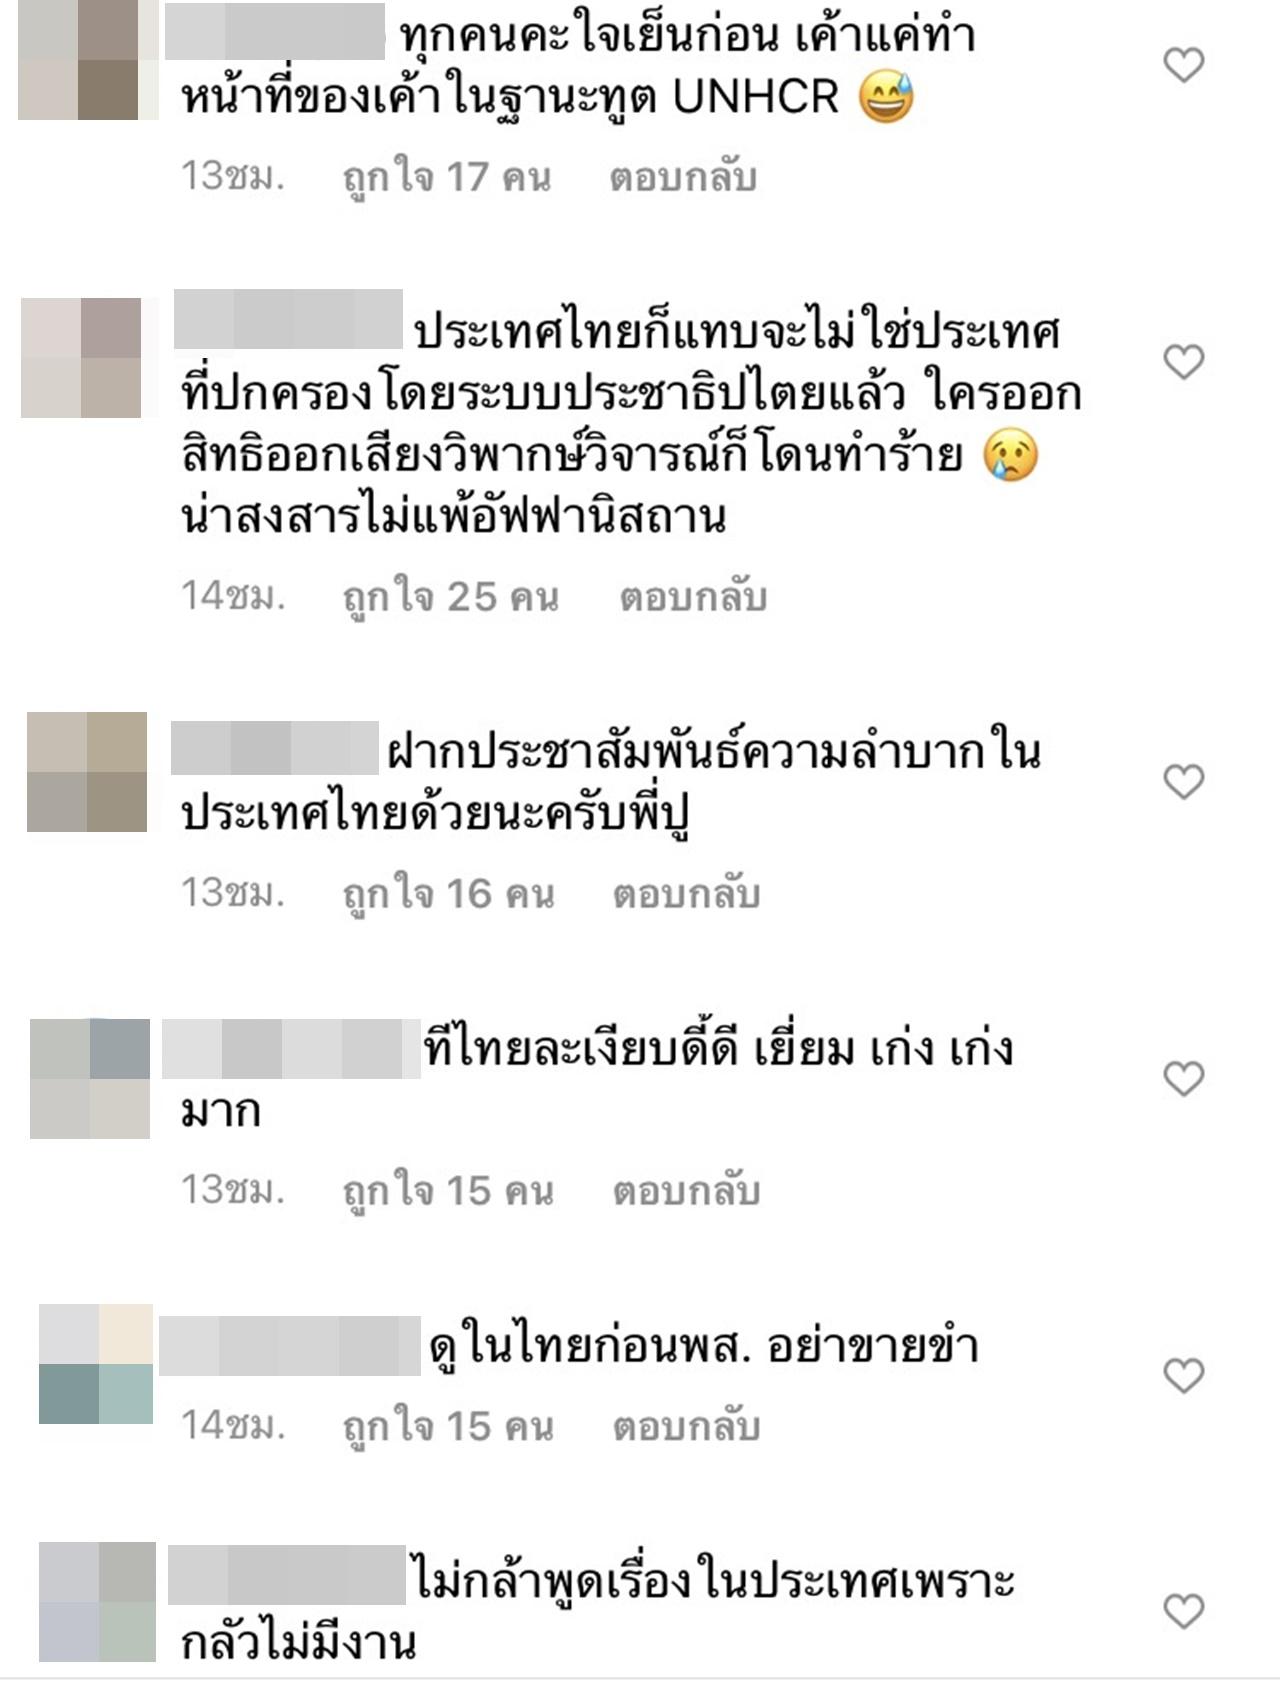This screenshot has height=1683, width=1280.
Task: Heart the comment ending with 'เก่ง เก่ง มาก'
Action: [1184, 1079]
